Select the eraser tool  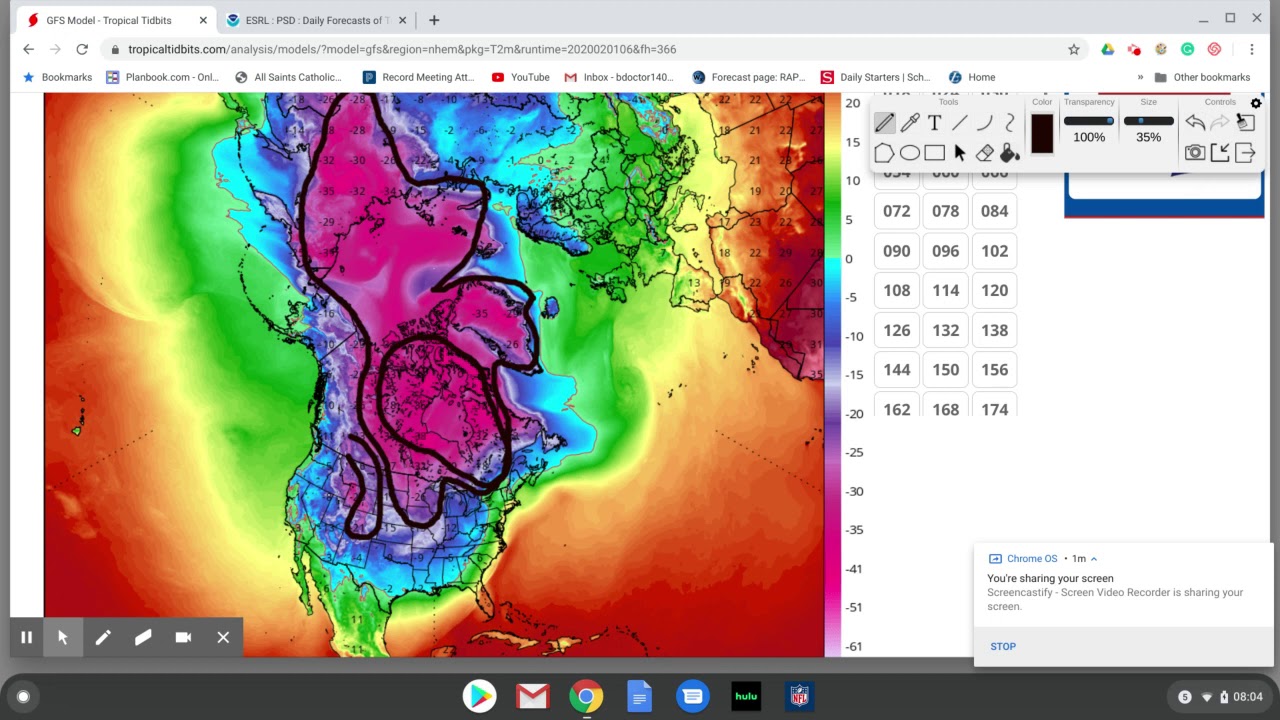[x=984, y=153]
